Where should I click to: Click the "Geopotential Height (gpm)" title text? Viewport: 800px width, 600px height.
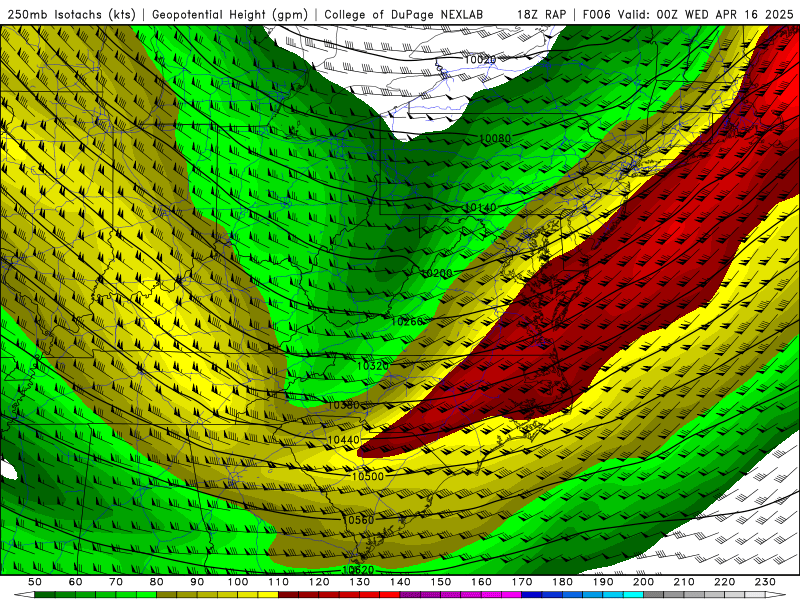pyautogui.click(x=230, y=15)
